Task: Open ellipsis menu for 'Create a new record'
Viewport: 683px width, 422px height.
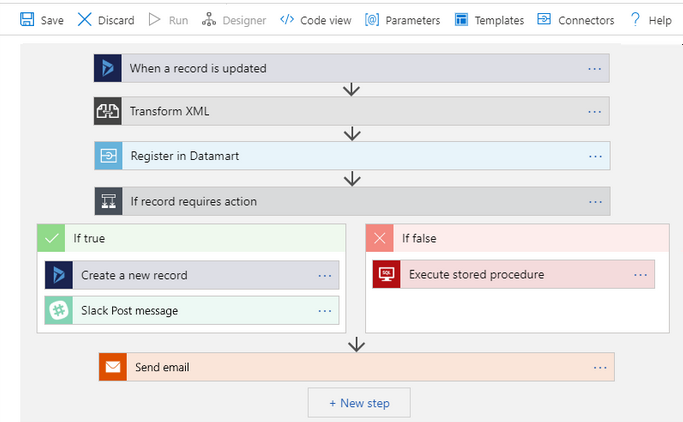Action: pos(325,276)
